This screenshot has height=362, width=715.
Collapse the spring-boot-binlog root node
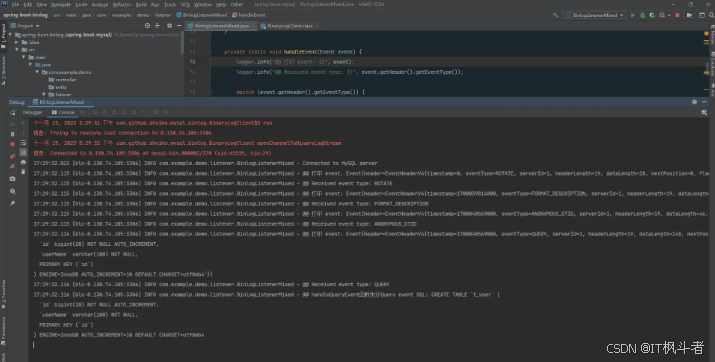[x=10, y=35]
